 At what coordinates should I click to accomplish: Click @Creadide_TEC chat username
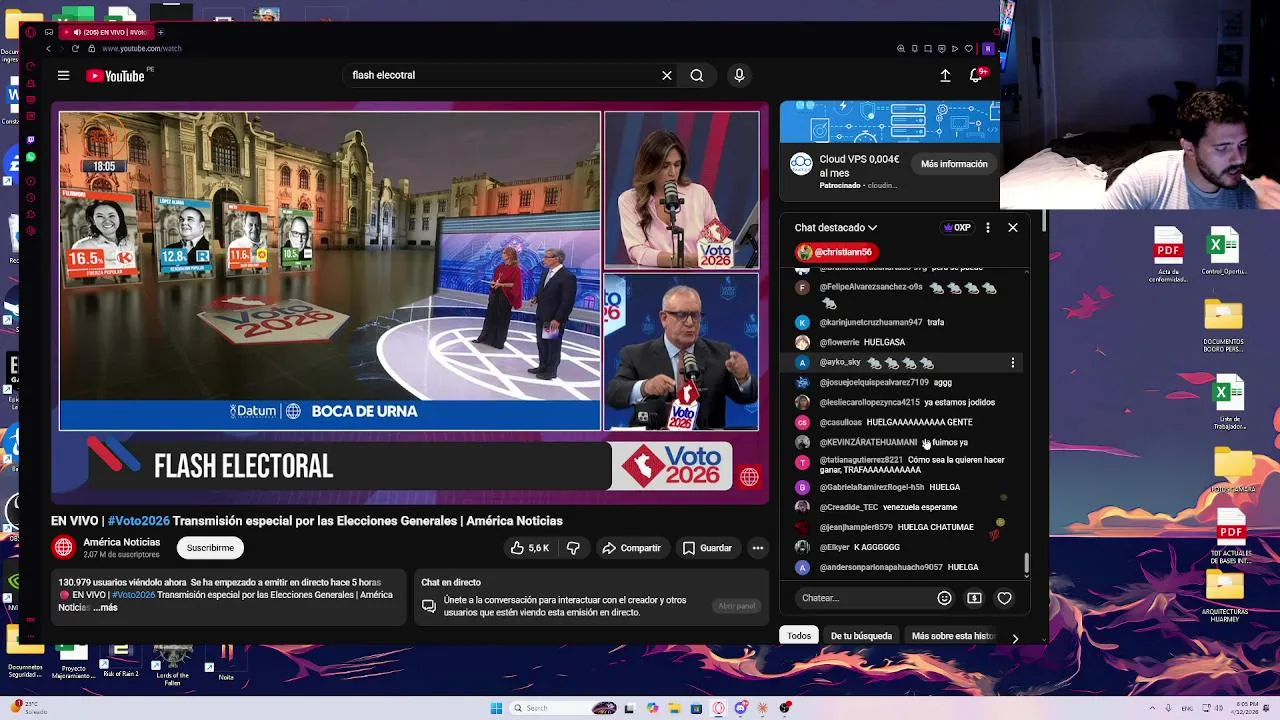point(848,507)
